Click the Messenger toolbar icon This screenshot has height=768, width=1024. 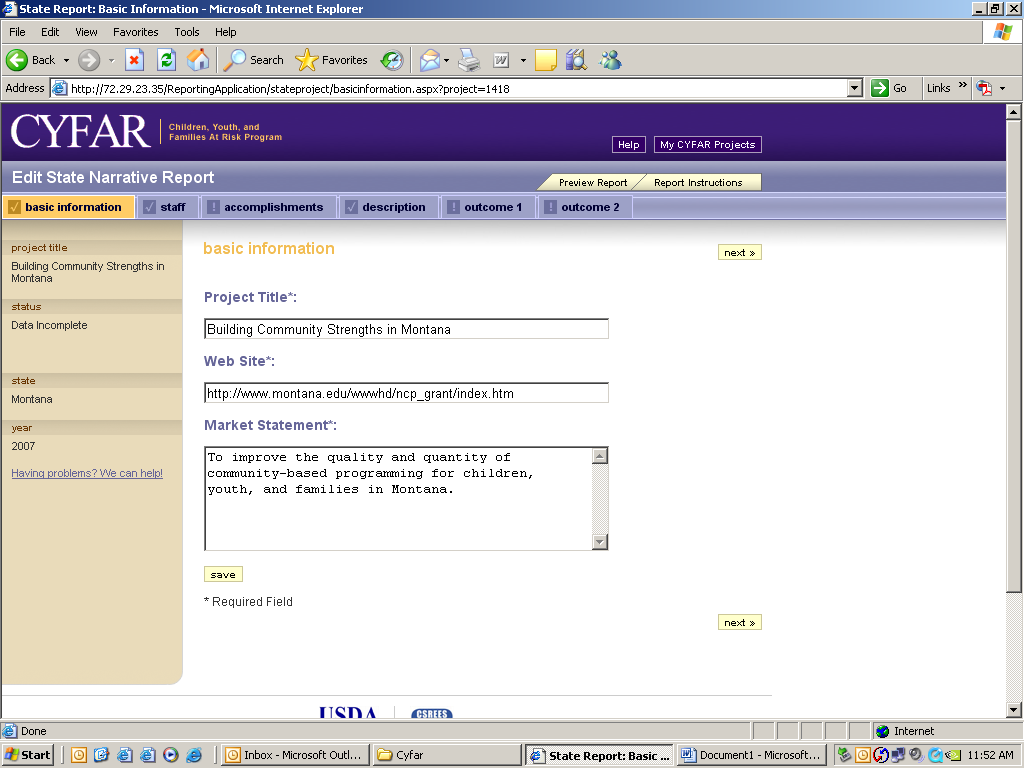(x=610, y=60)
